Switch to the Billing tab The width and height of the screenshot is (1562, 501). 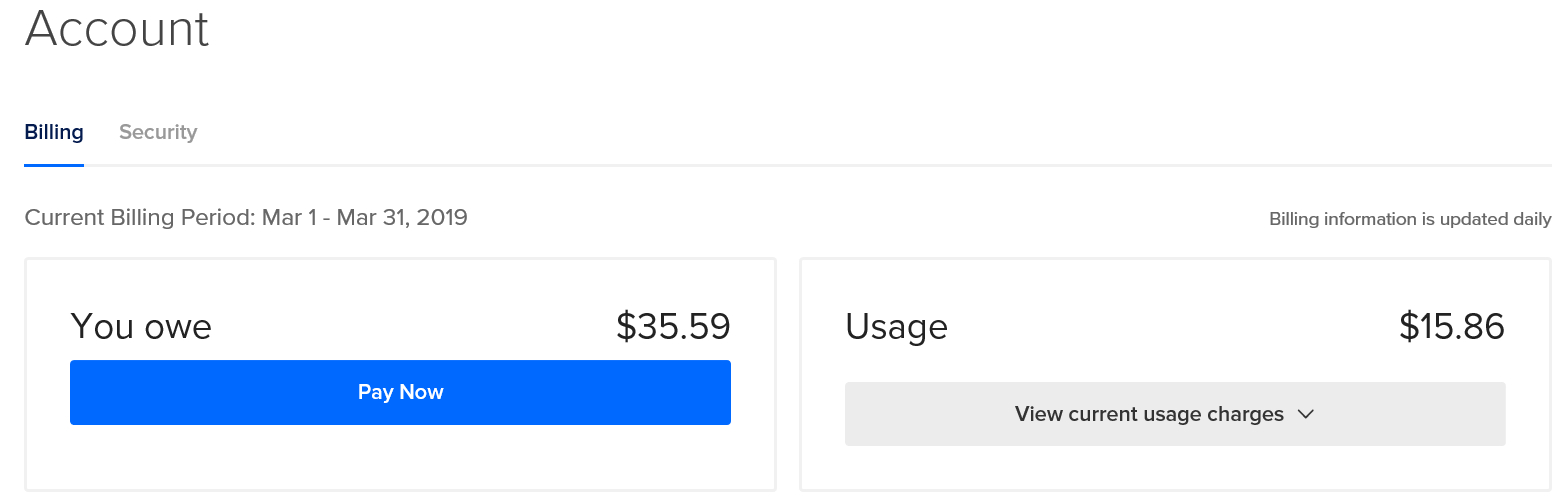click(x=54, y=132)
